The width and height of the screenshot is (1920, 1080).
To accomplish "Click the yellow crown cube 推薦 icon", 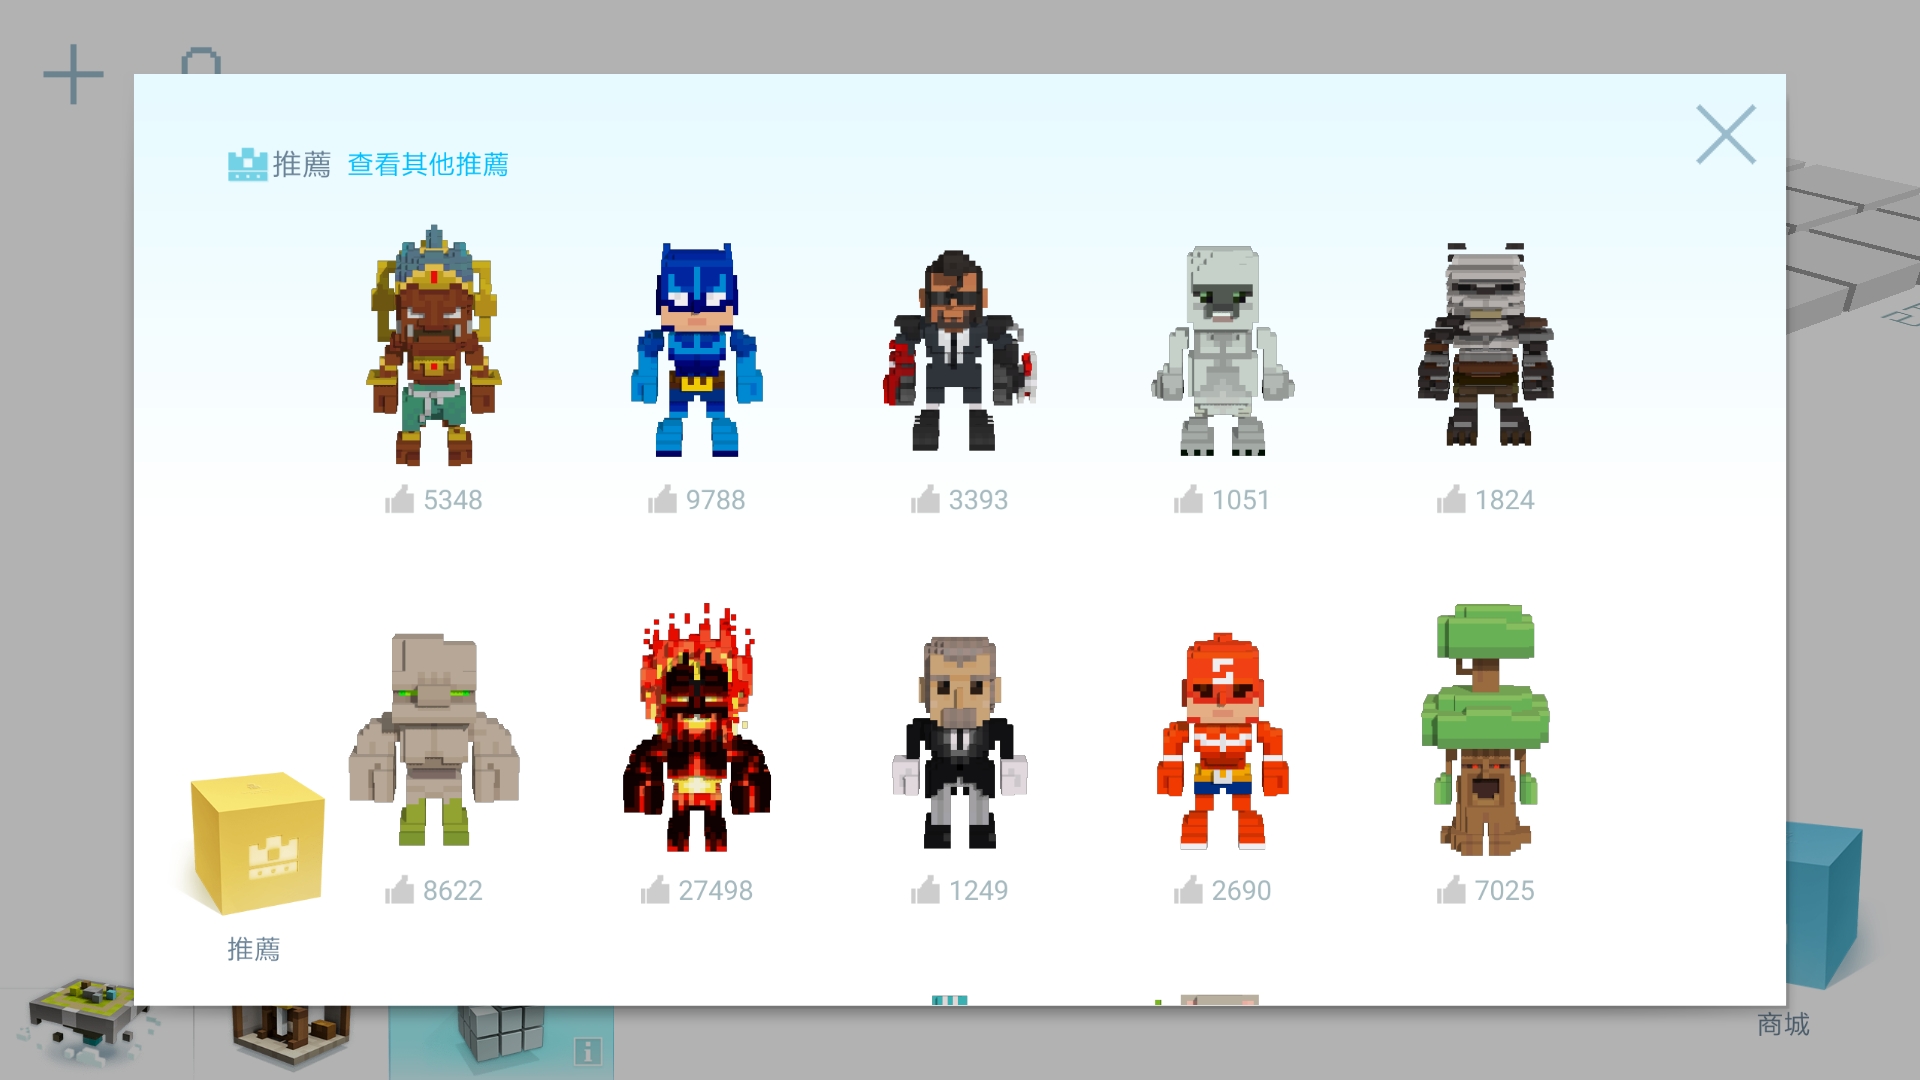I will [257, 843].
